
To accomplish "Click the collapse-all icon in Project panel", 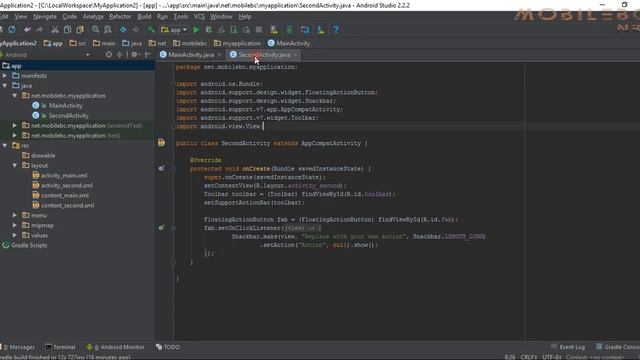I will tap(120, 55).
